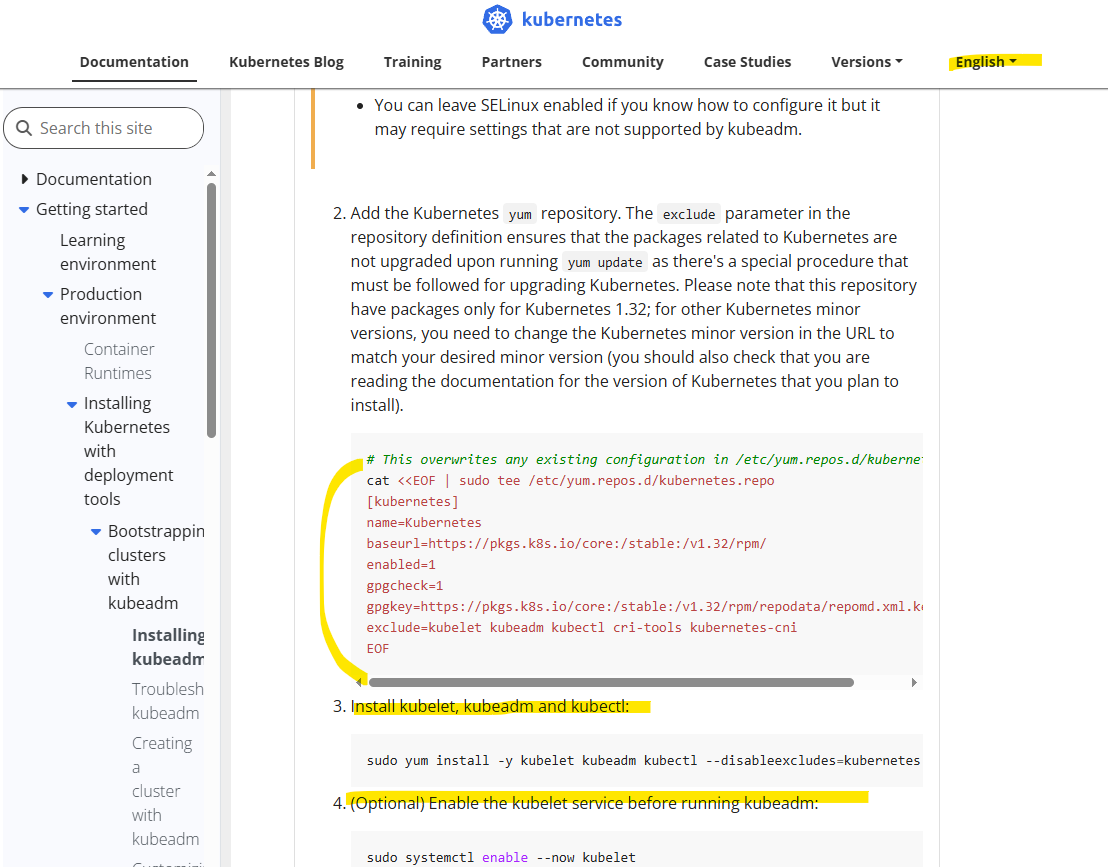Image resolution: width=1108 pixels, height=867 pixels.
Task: Expand the Documentation tree node arrow
Action: tap(25, 179)
